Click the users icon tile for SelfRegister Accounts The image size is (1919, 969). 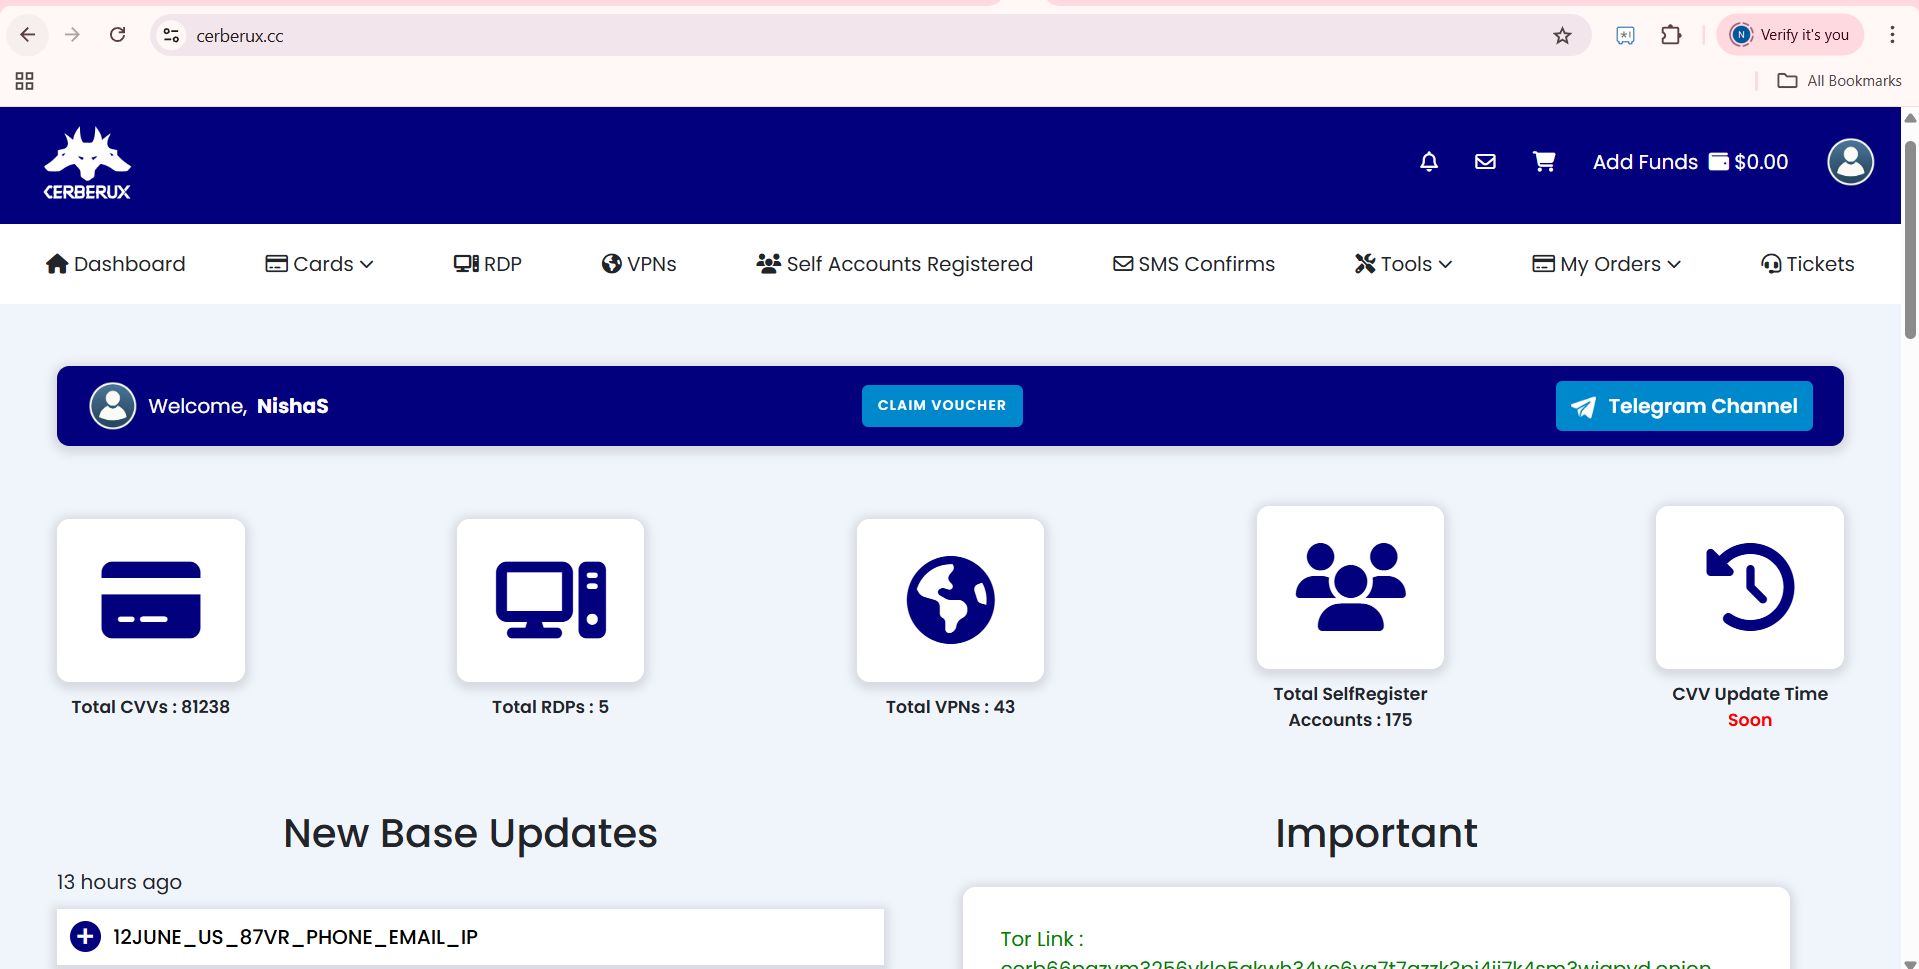pyautogui.click(x=1350, y=587)
